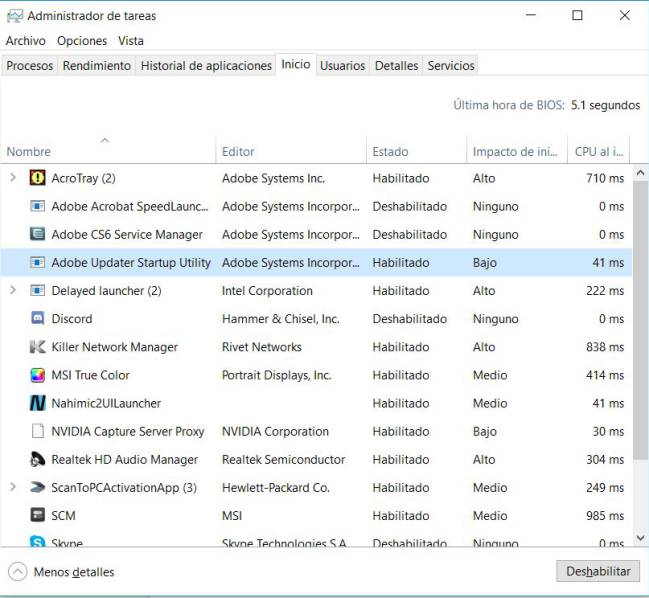Click the Hammer & Chisel, Inc. cell
Image resolution: width=649 pixels, height=598 pixels.
coord(281,319)
